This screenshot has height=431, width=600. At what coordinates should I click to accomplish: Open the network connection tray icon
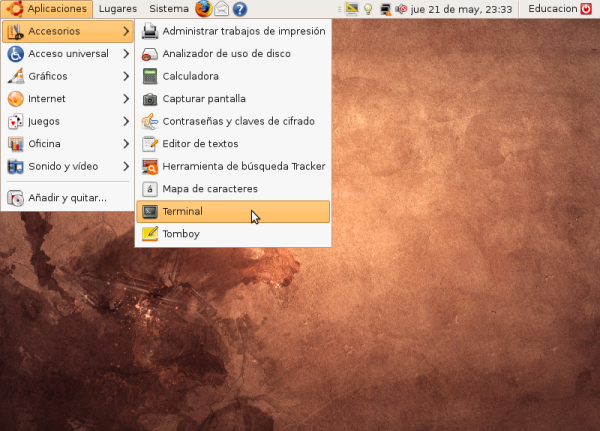click(x=385, y=9)
